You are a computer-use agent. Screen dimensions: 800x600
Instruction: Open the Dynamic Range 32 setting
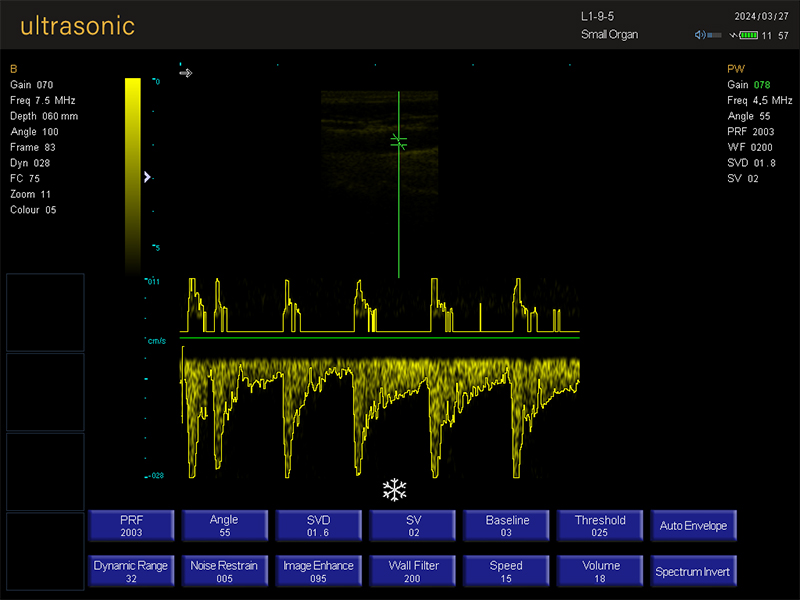(131, 572)
